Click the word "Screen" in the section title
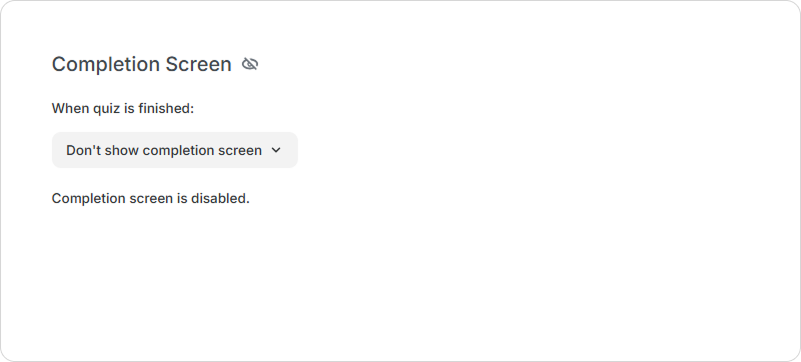The height and width of the screenshot is (362, 801). (x=198, y=64)
